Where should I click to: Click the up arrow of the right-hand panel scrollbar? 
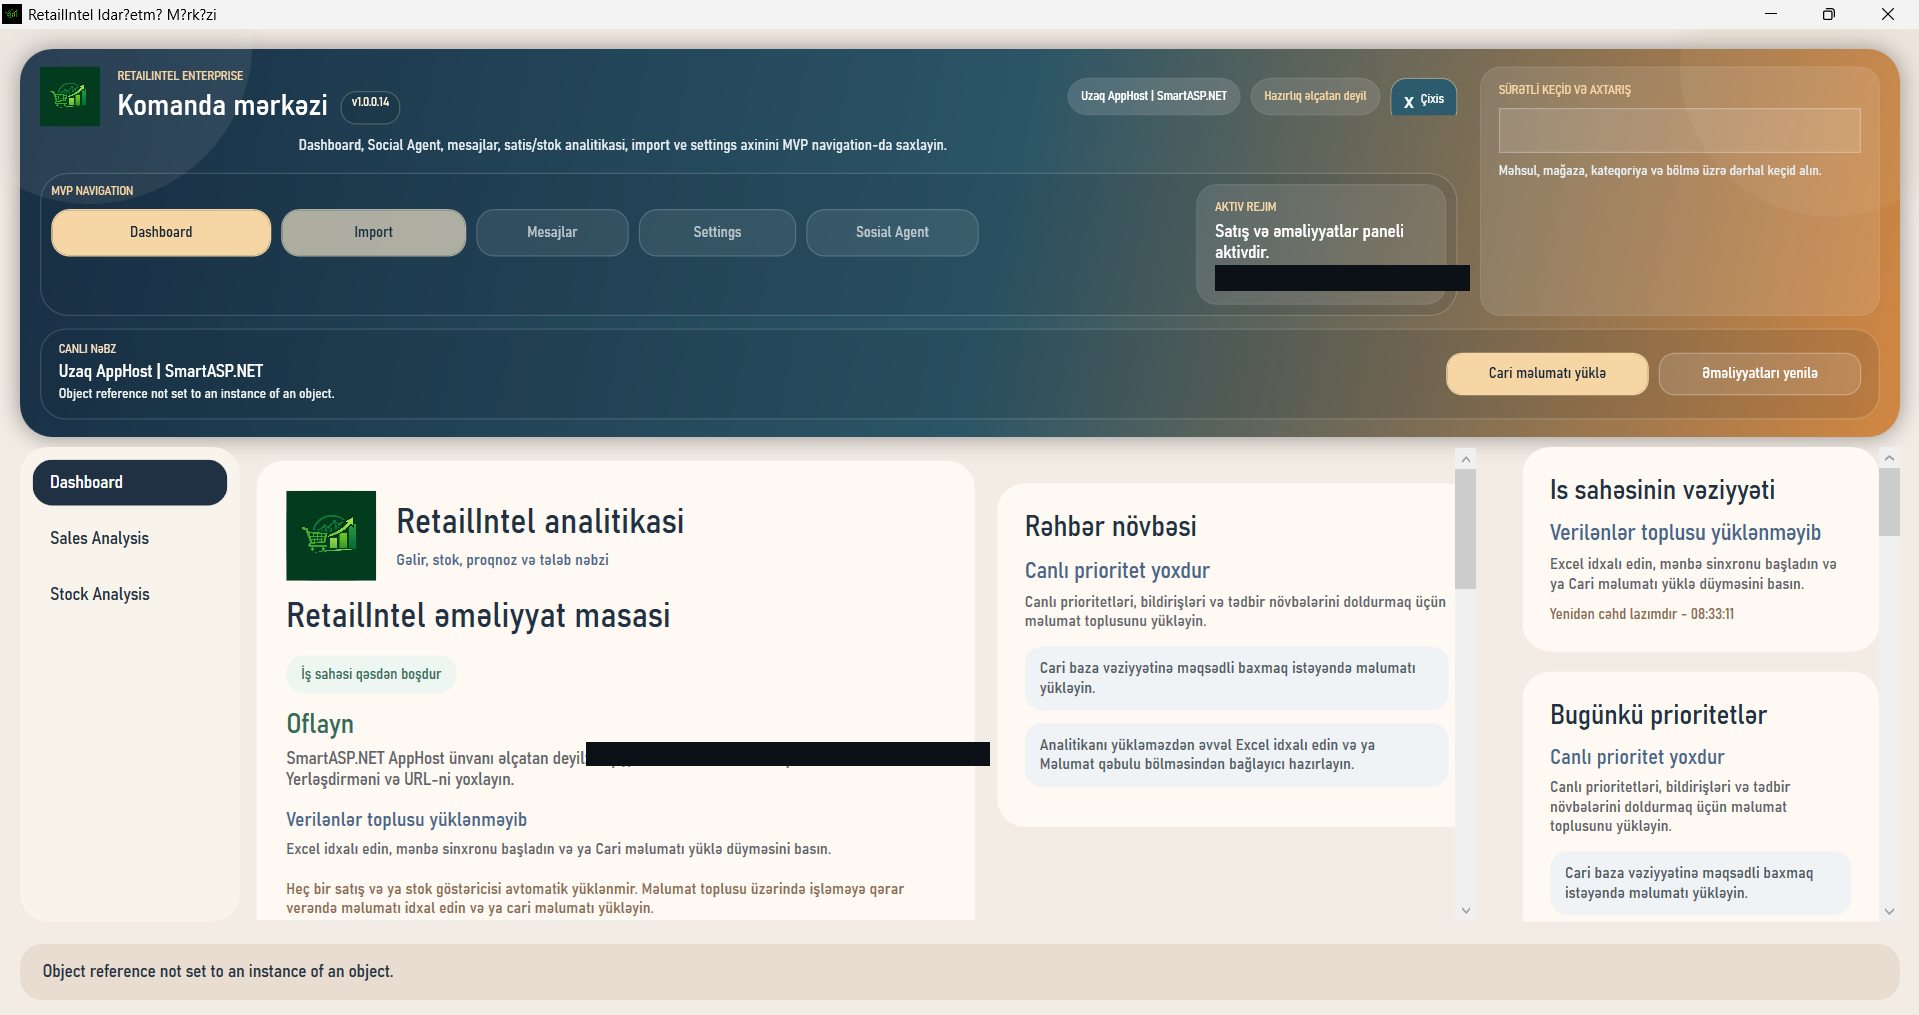coord(1889,458)
